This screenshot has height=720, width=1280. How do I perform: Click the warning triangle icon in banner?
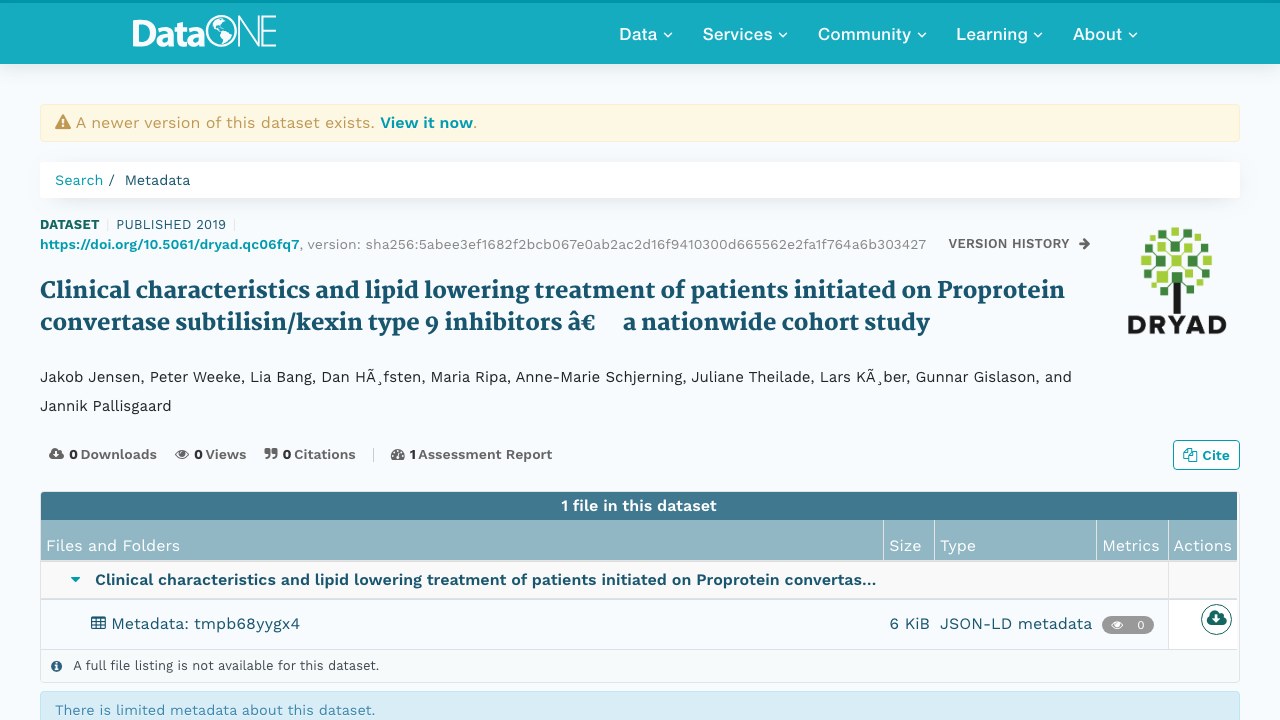click(63, 122)
